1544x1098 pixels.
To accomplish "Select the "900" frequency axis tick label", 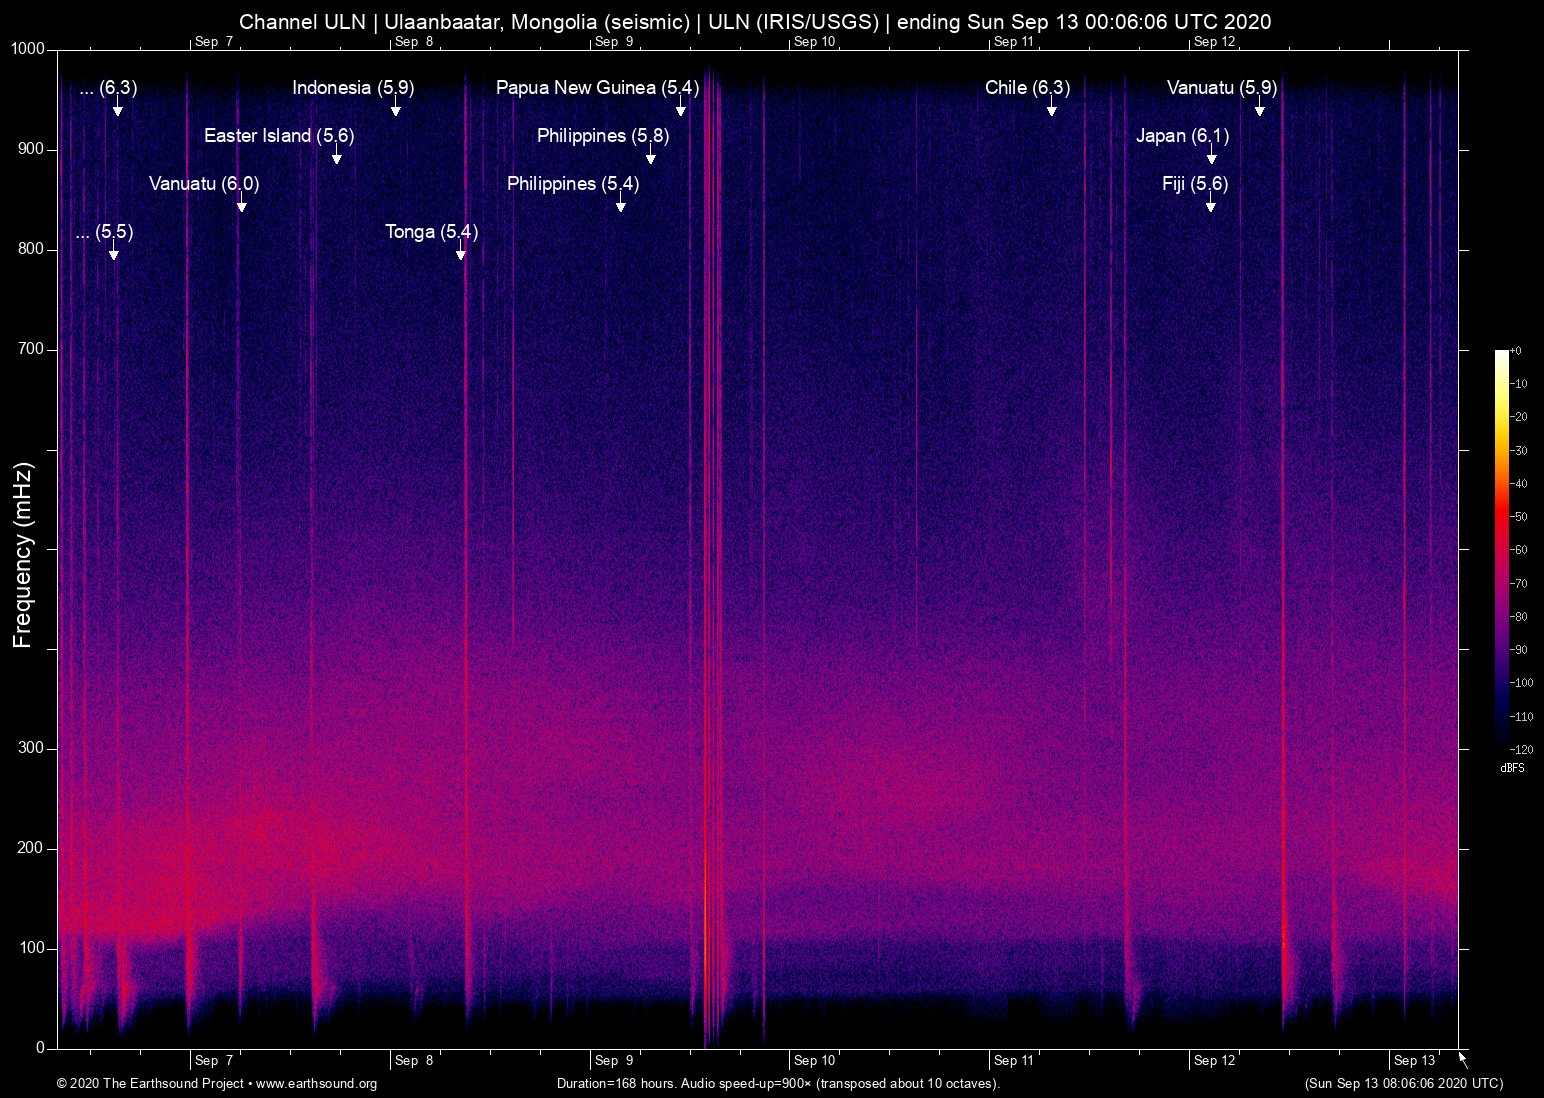I will click(x=33, y=149).
